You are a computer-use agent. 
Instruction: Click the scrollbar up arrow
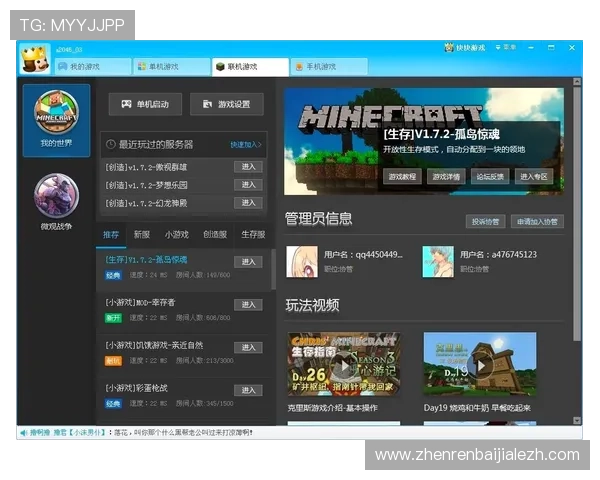[577, 82]
